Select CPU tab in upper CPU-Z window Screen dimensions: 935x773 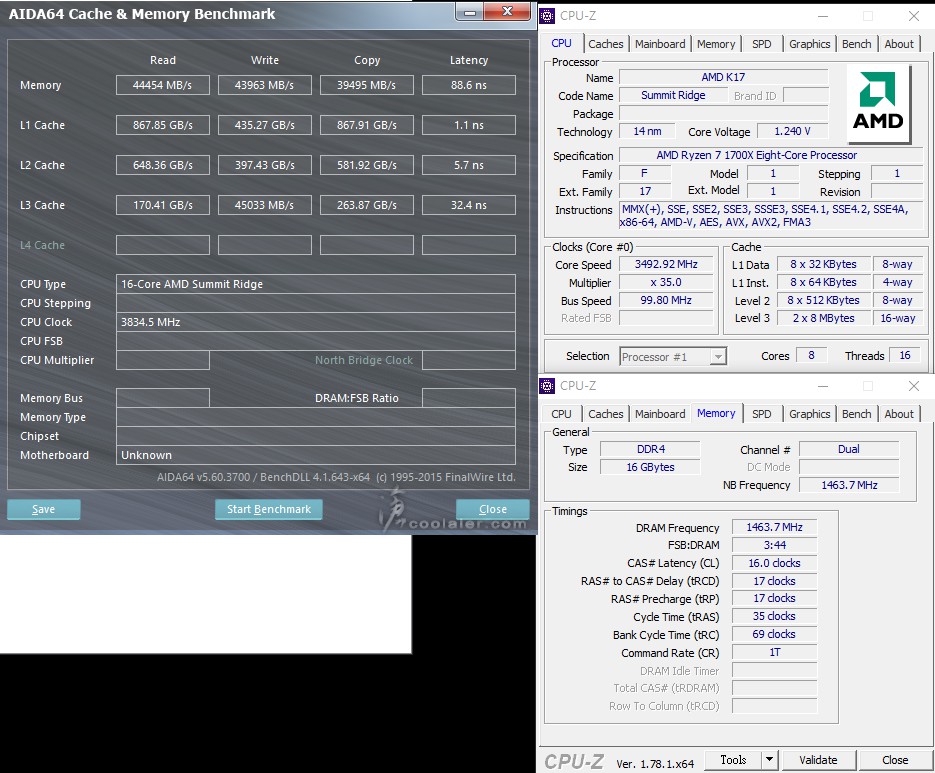point(561,44)
